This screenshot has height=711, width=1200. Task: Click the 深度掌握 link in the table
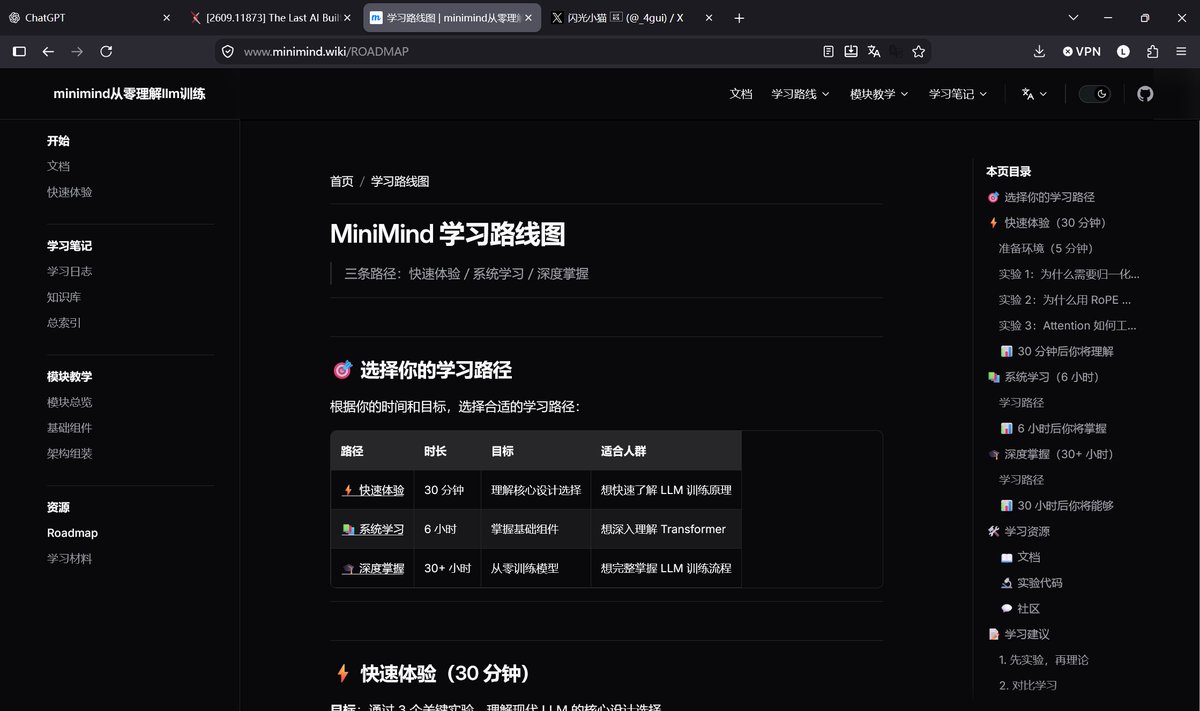[x=373, y=568]
